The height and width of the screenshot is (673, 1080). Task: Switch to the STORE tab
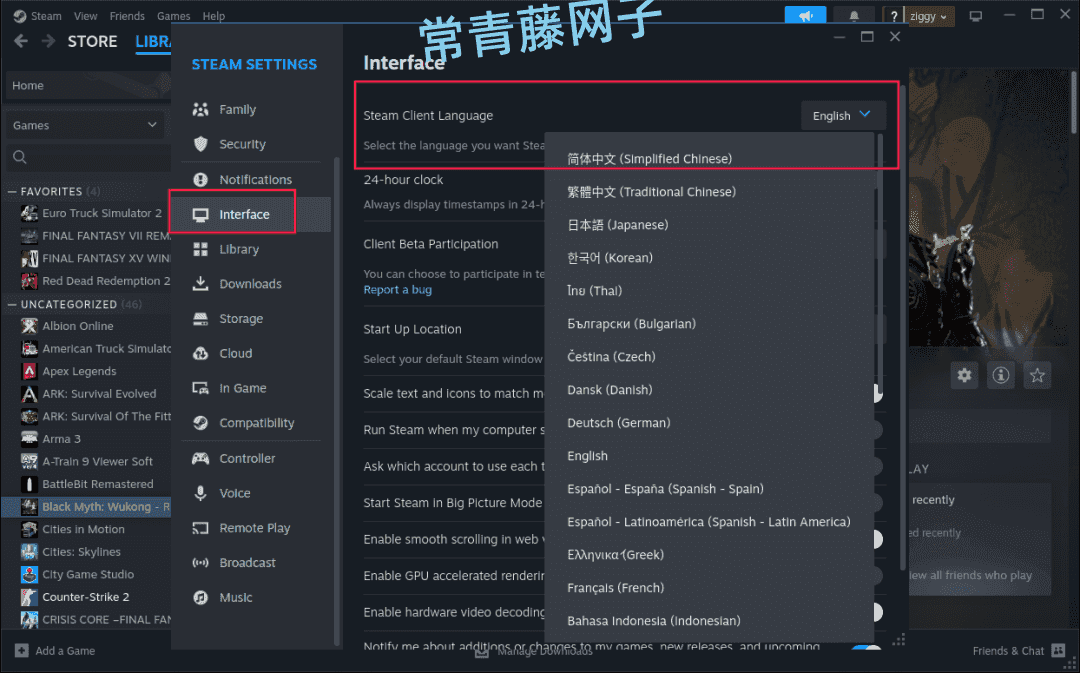92,41
